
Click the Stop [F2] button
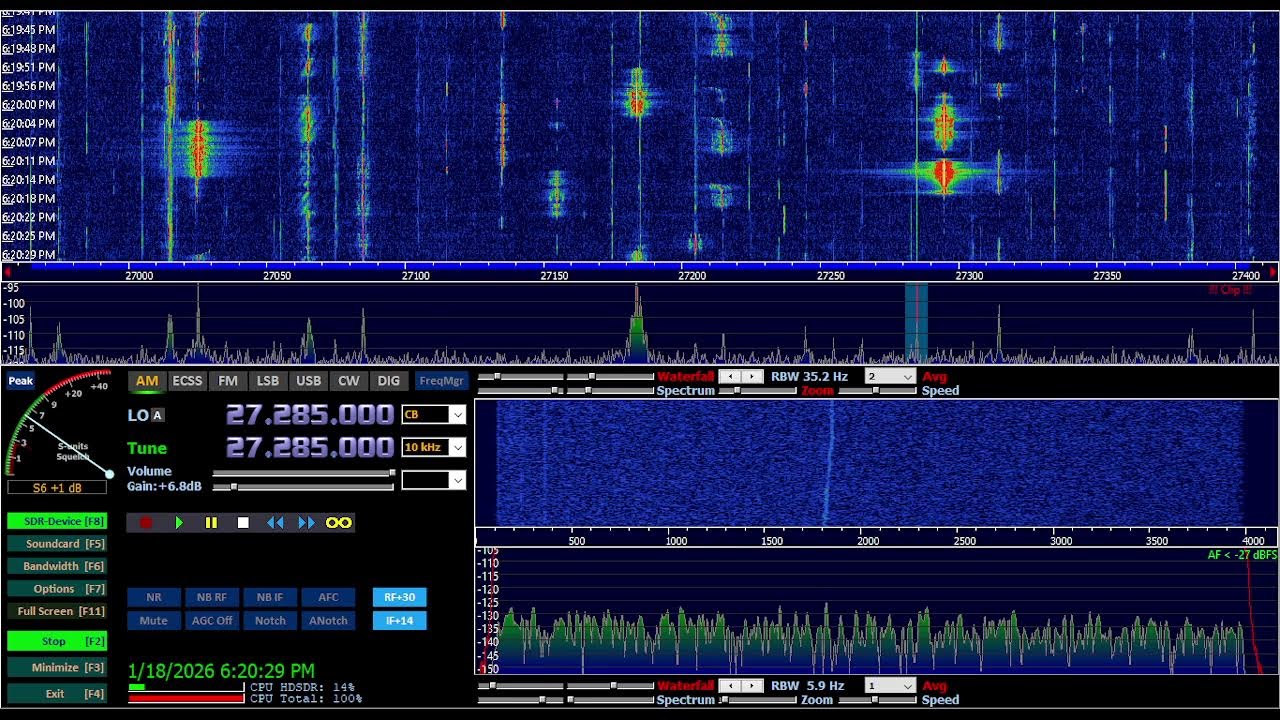pyautogui.click(x=57, y=641)
